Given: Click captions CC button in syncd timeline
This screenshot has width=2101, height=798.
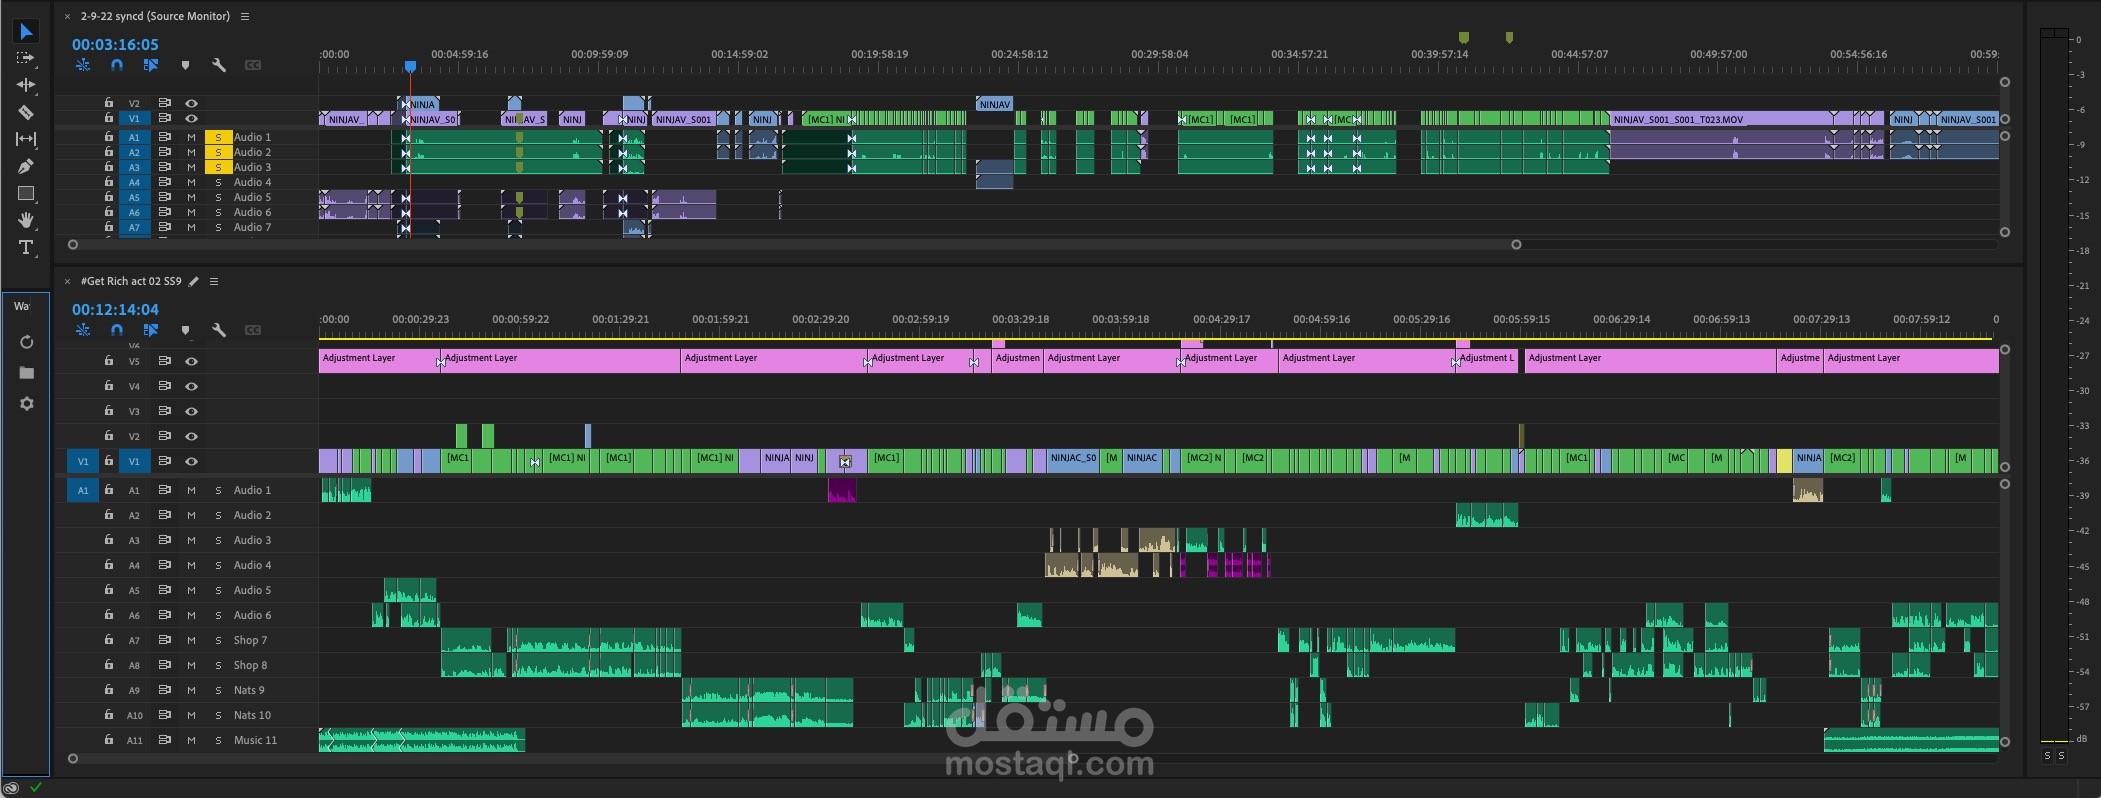Looking at the screenshot, I should point(253,65).
